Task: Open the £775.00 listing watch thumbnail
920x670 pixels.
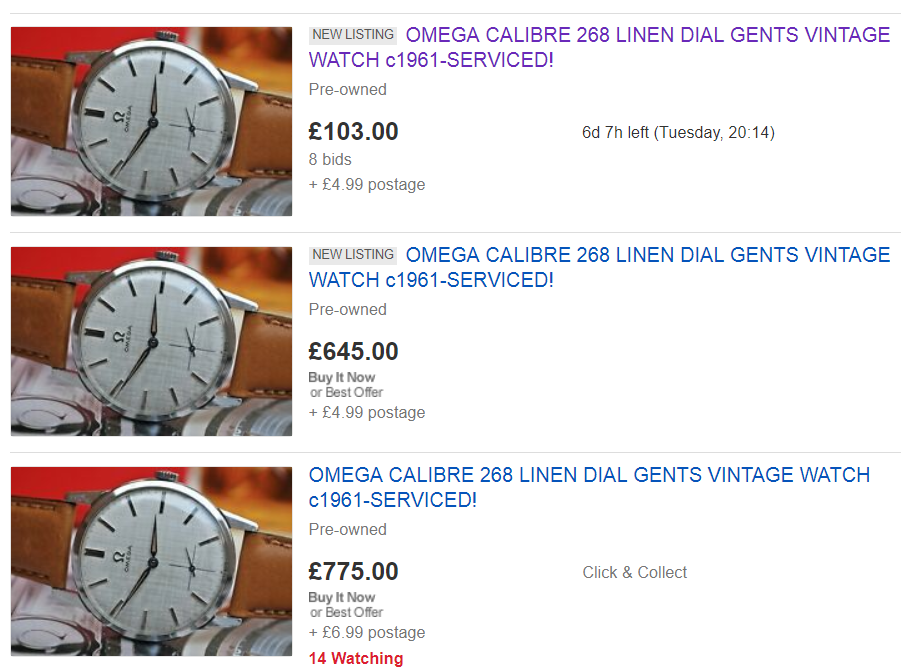Action: tap(151, 561)
